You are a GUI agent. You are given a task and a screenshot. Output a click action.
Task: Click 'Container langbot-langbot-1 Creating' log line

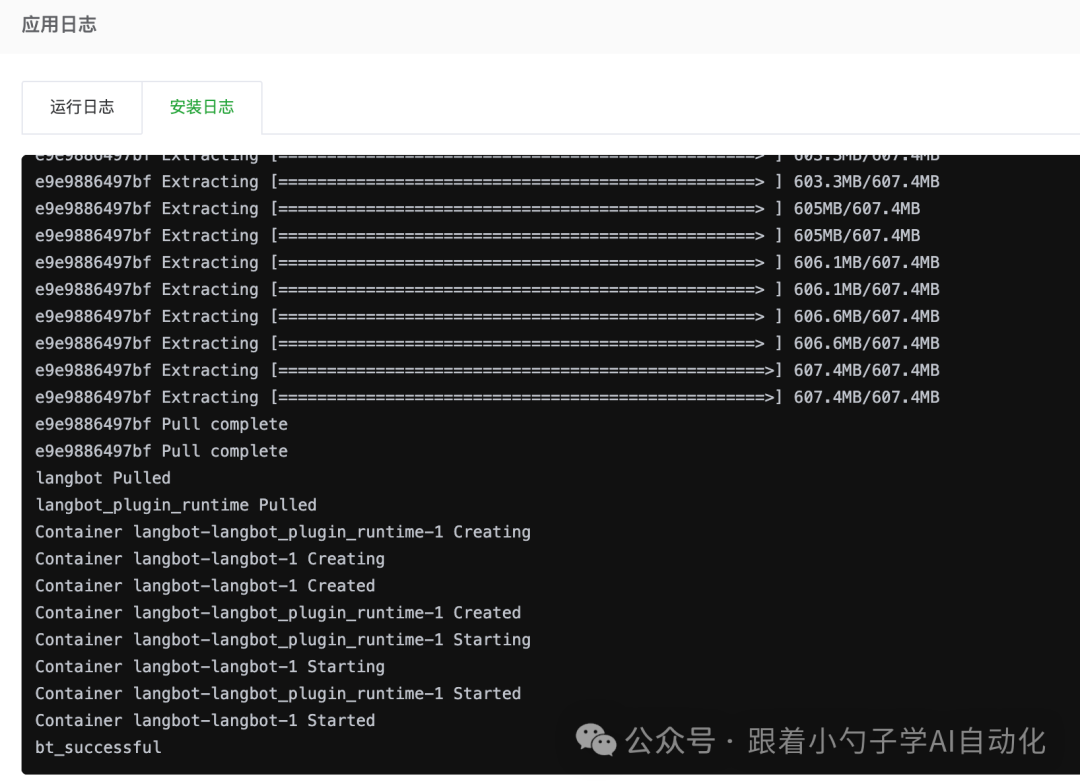point(209,559)
